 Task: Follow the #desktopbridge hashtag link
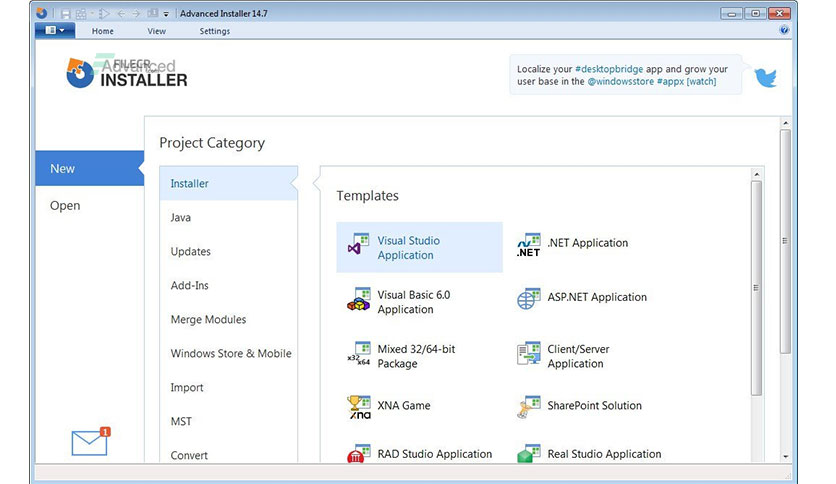[609, 69]
